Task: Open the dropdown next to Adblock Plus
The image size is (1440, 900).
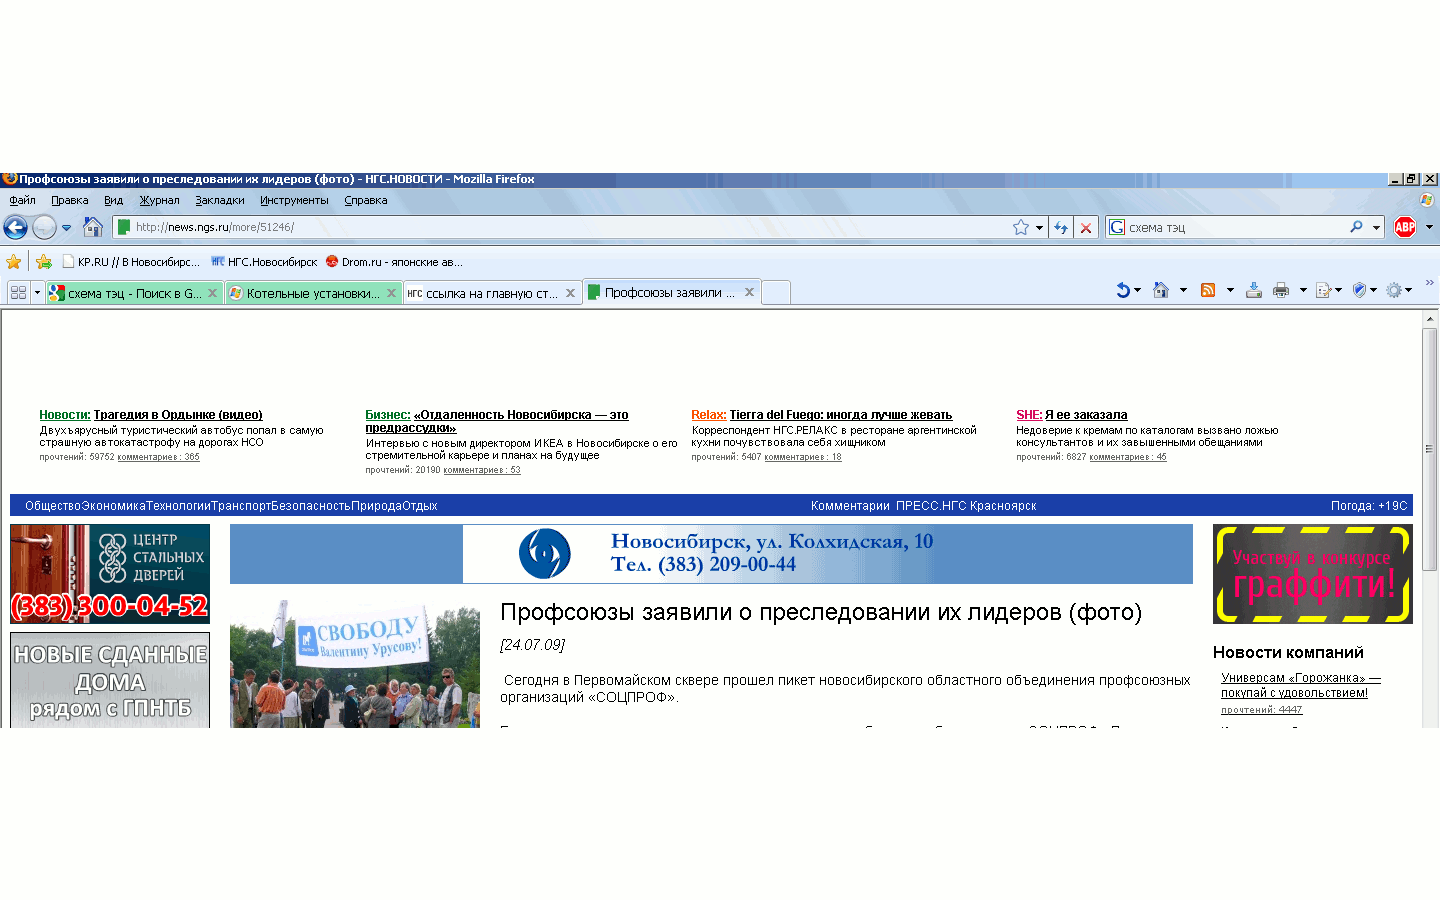Action: coord(1429,227)
